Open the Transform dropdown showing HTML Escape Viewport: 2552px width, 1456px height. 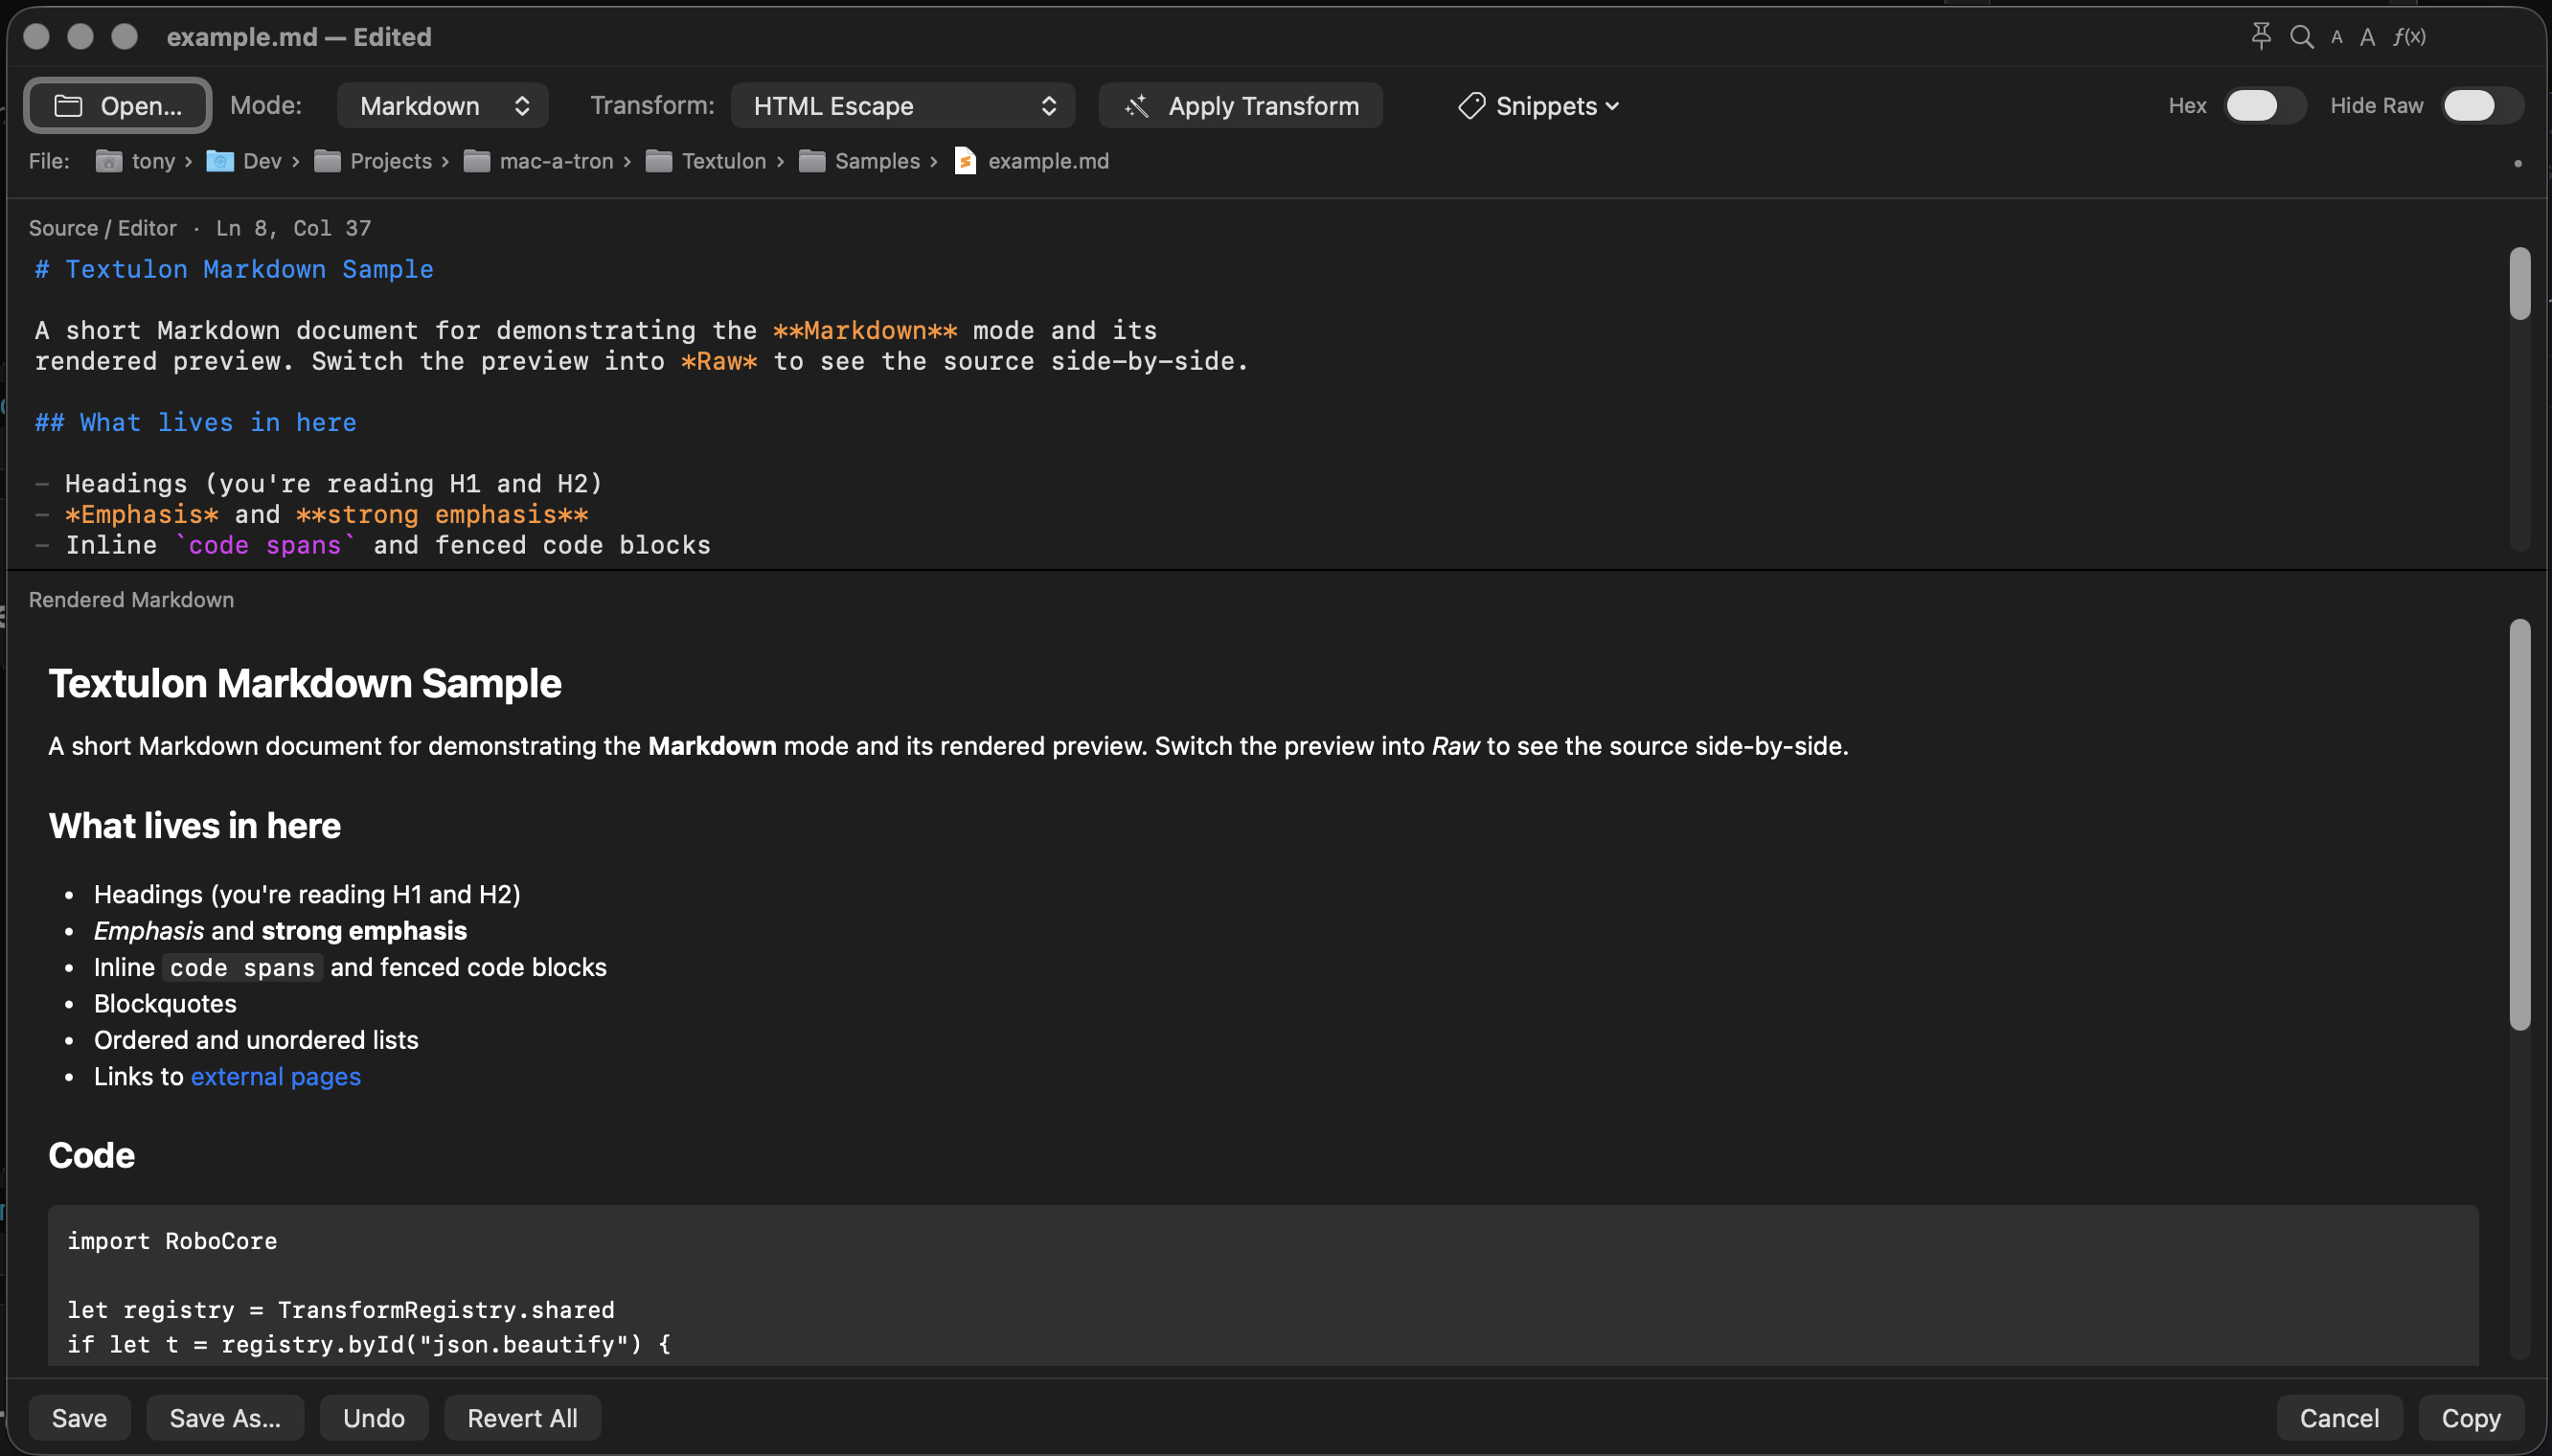click(x=902, y=106)
